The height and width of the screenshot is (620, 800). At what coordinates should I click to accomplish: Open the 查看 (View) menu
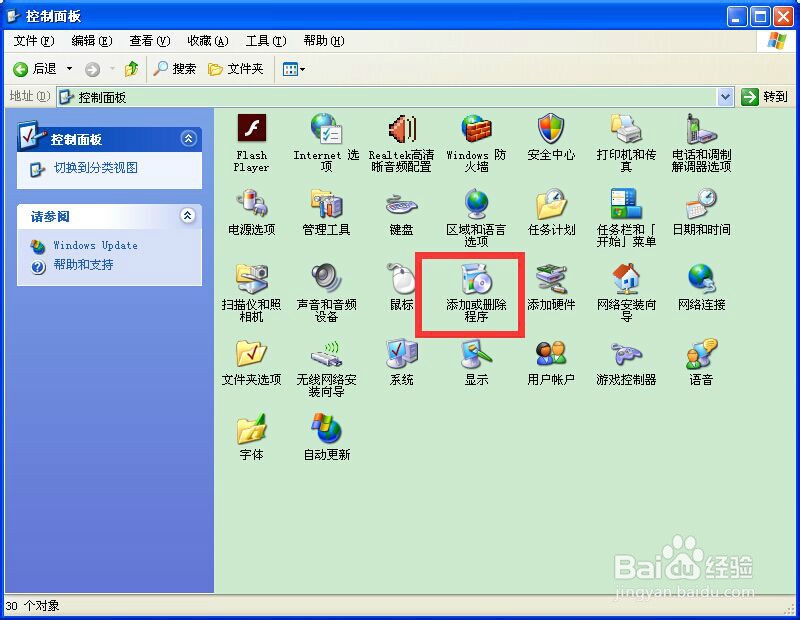tap(147, 41)
